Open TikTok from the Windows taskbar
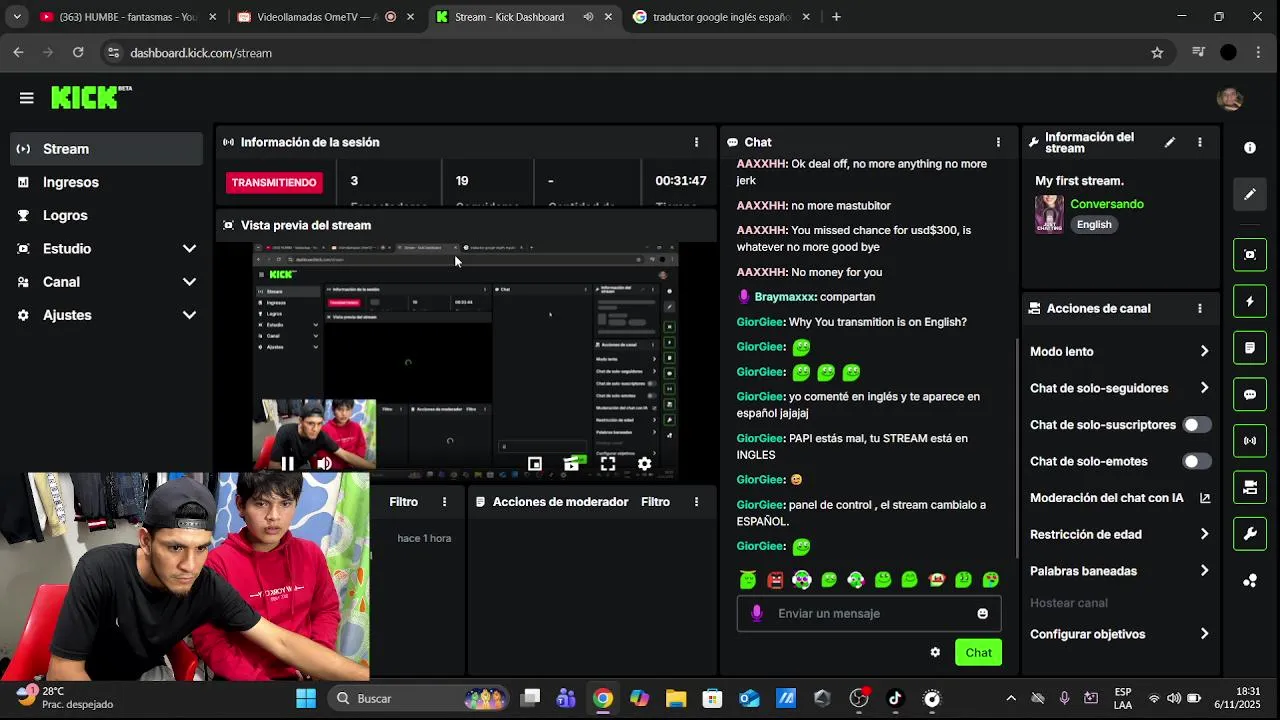This screenshot has height=720, width=1280. click(895, 698)
